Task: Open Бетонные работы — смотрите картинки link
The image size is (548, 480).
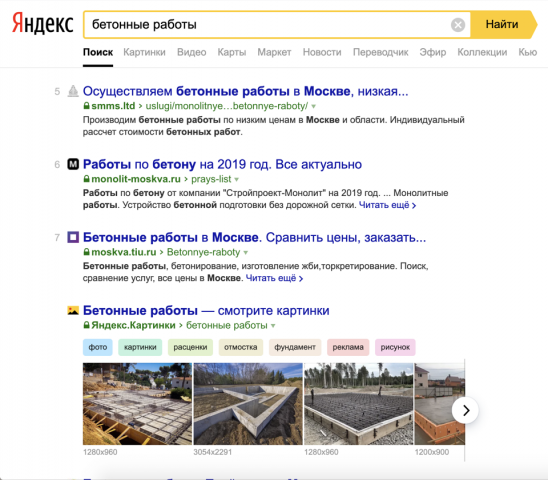Action: (206, 310)
